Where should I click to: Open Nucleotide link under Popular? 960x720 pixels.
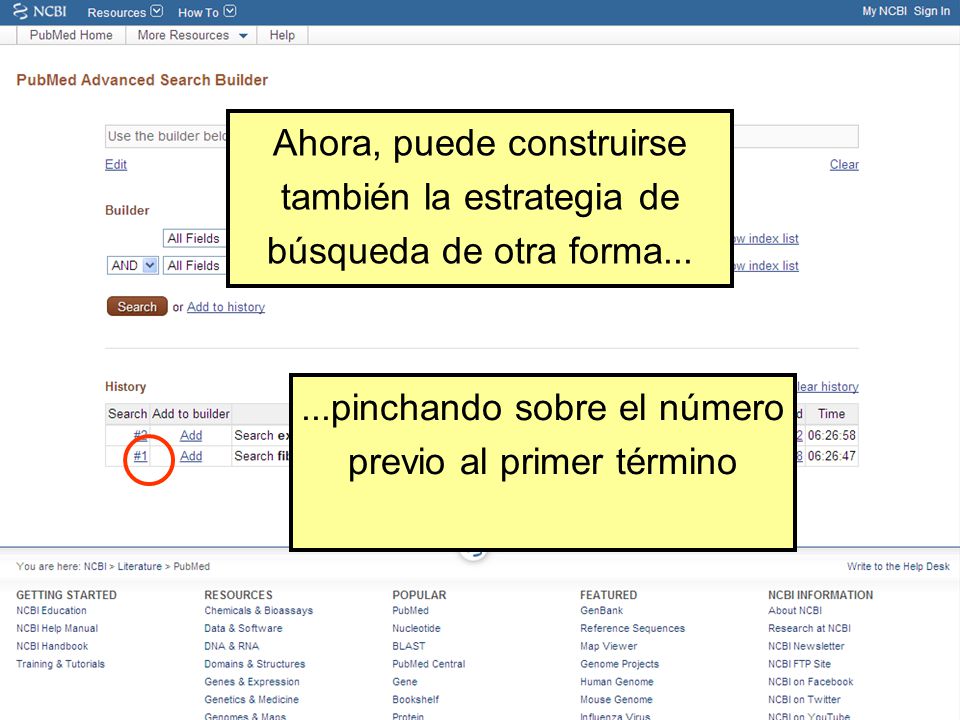416,628
